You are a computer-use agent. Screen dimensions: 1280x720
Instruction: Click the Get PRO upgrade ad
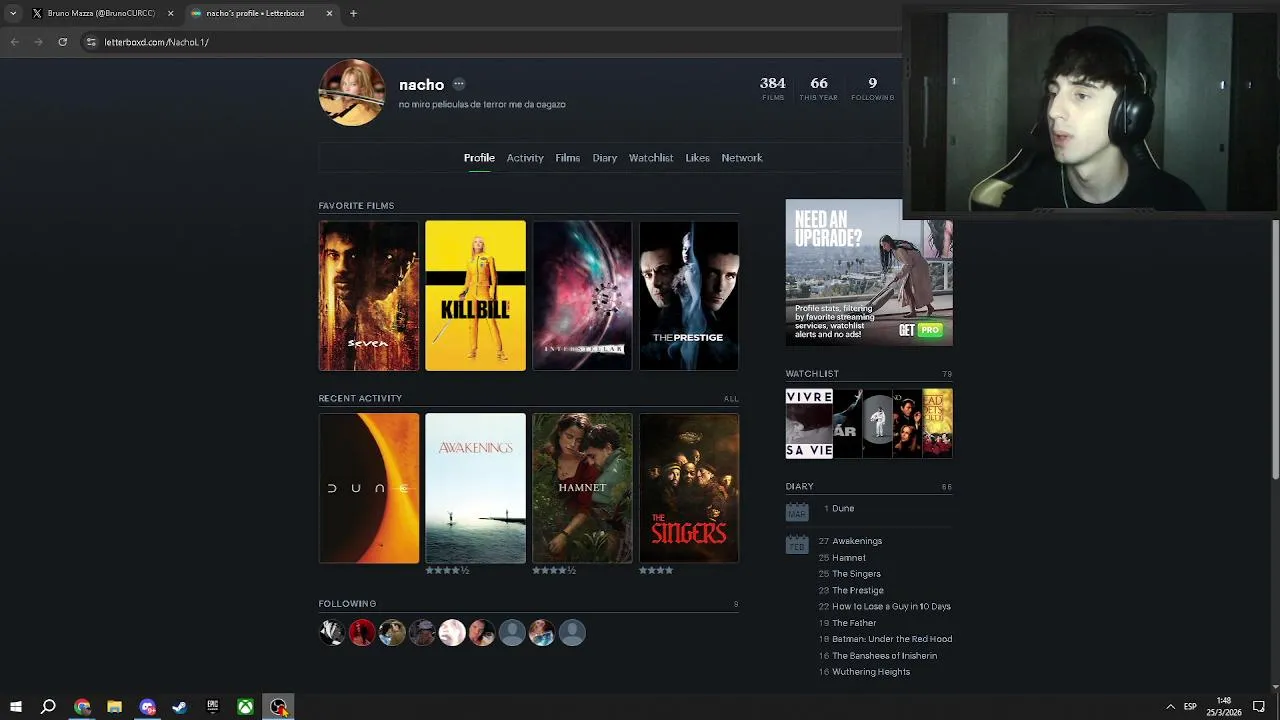pyautogui.click(x=869, y=273)
